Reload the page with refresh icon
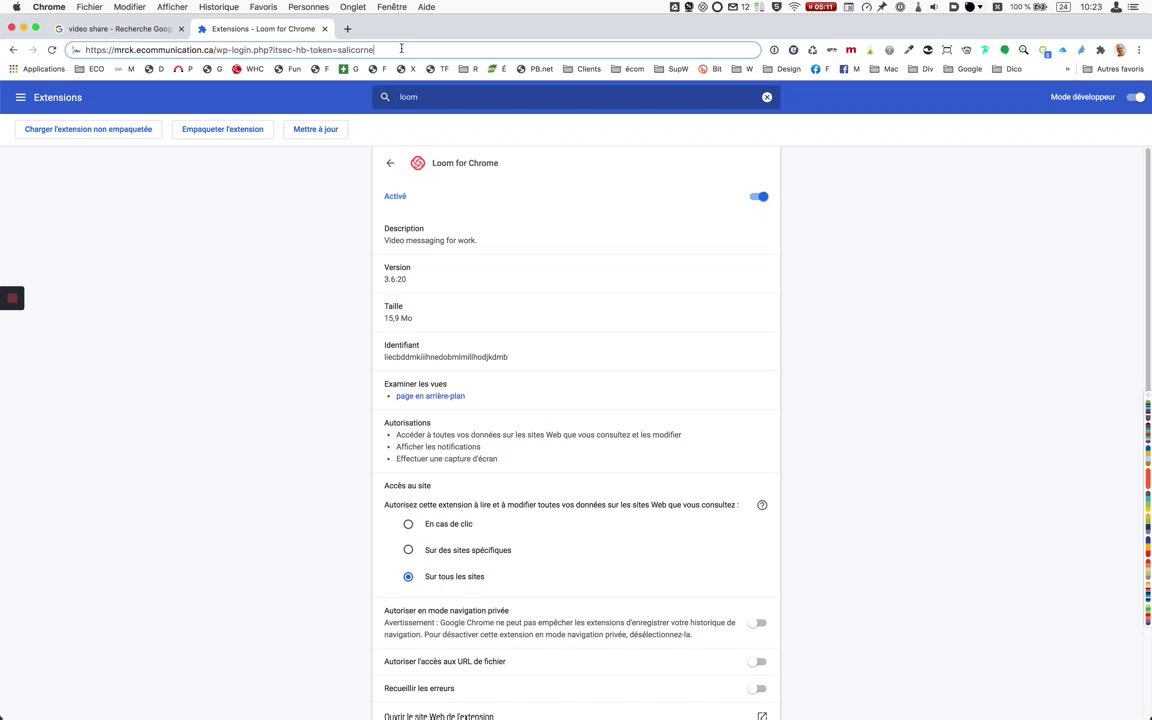The height and width of the screenshot is (720, 1152). coord(51,50)
